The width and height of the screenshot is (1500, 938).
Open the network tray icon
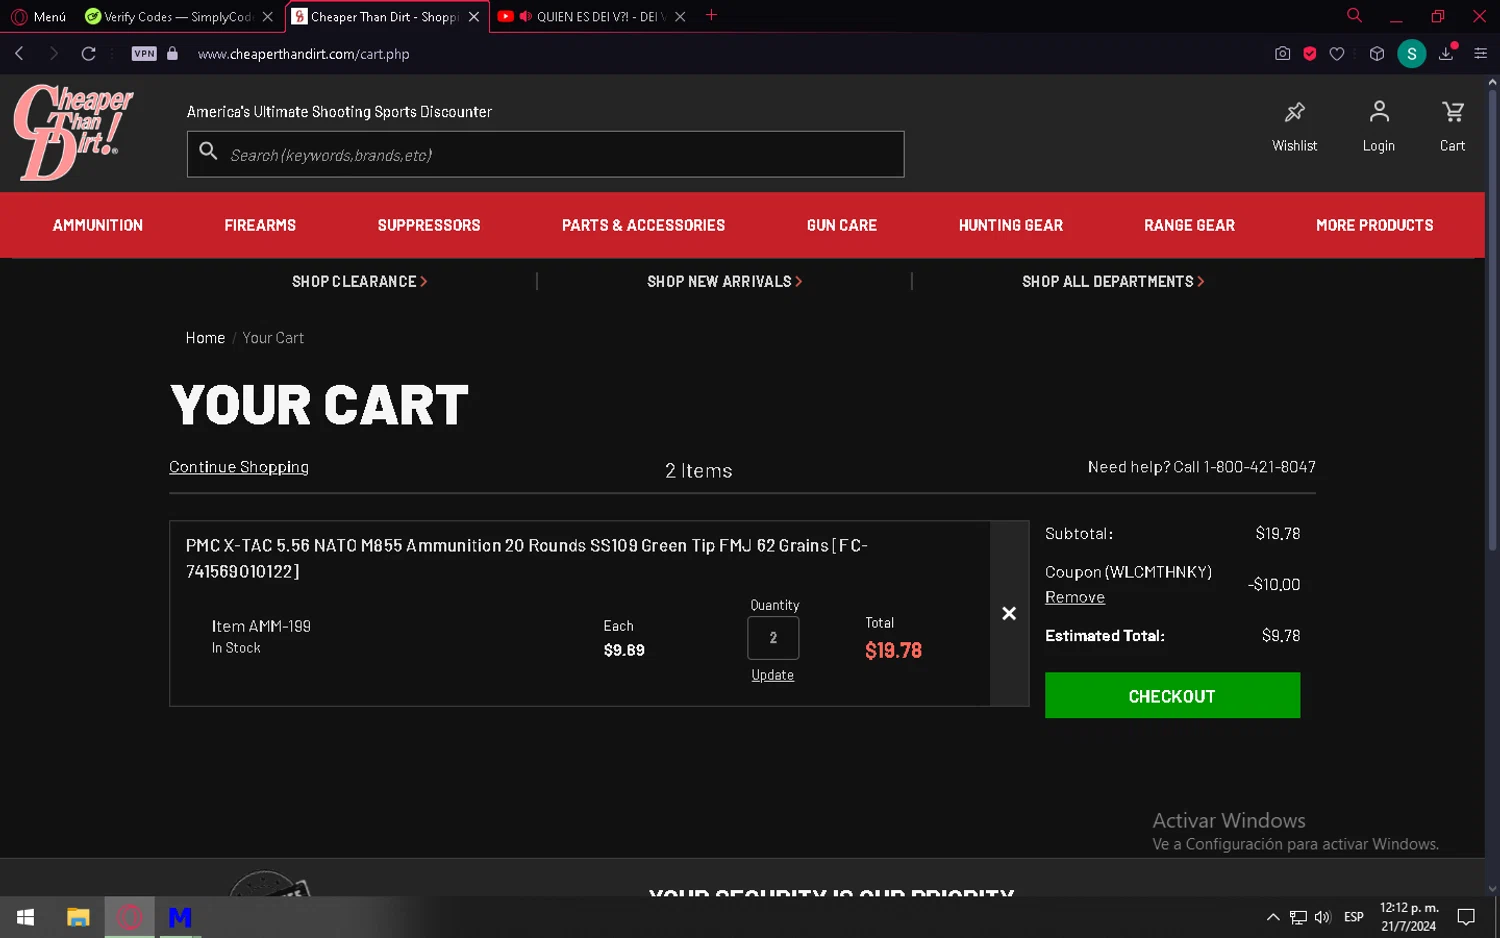(1298, 917)
